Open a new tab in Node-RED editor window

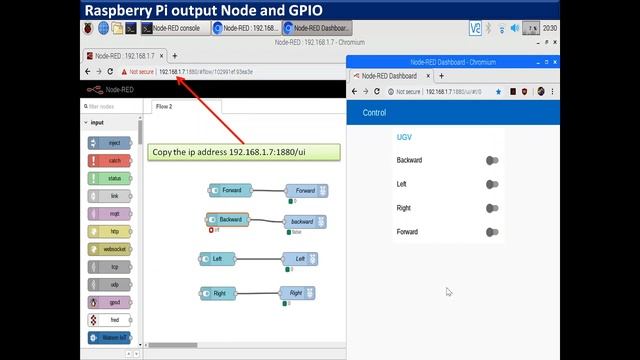pyautogui.click(x=175, y=56)
